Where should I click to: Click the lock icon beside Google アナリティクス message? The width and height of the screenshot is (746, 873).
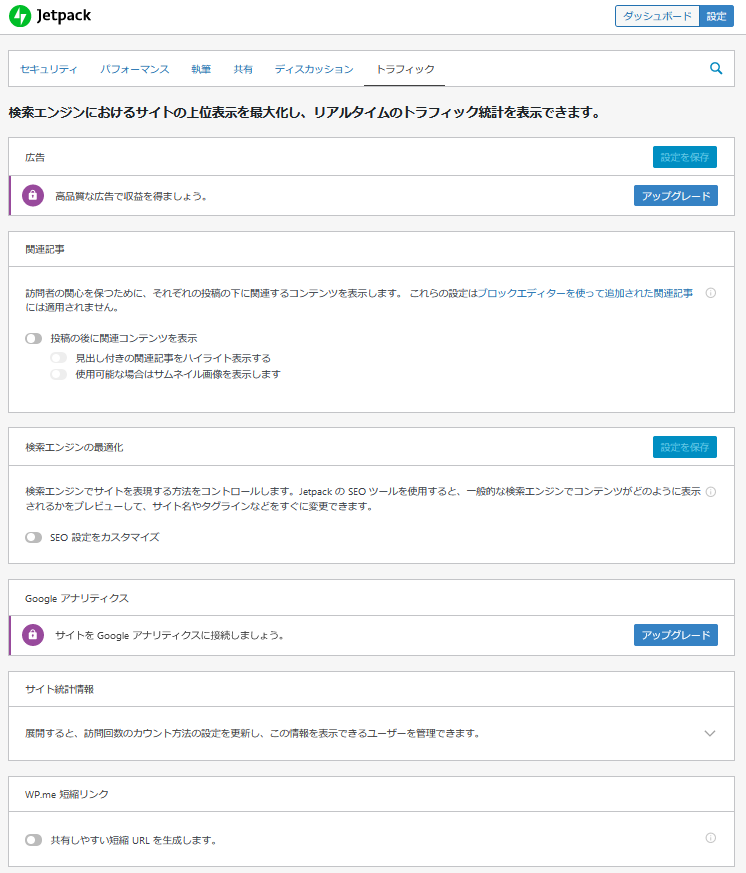pyautogui.click(x=33, y=635)
